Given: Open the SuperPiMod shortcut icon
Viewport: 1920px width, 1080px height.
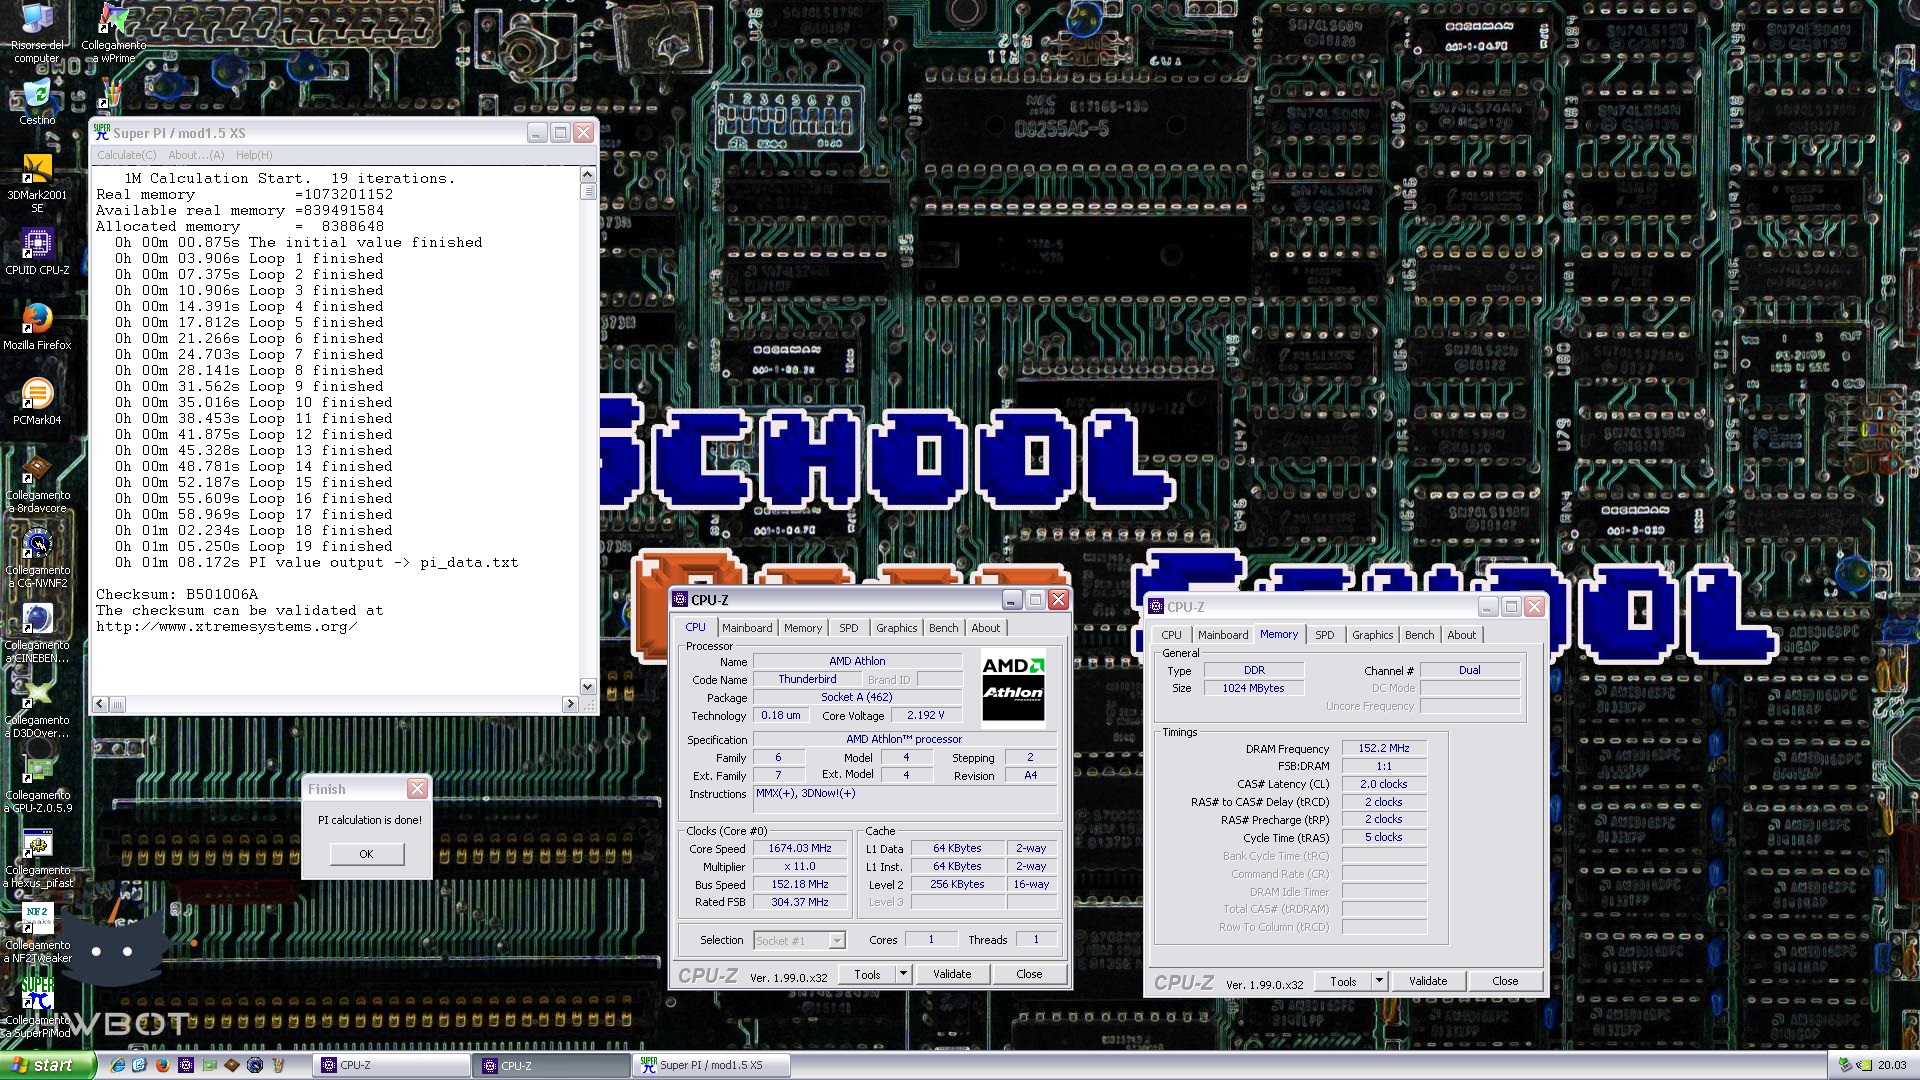Looking at the screenshot, I should (x=37, y=1006).
